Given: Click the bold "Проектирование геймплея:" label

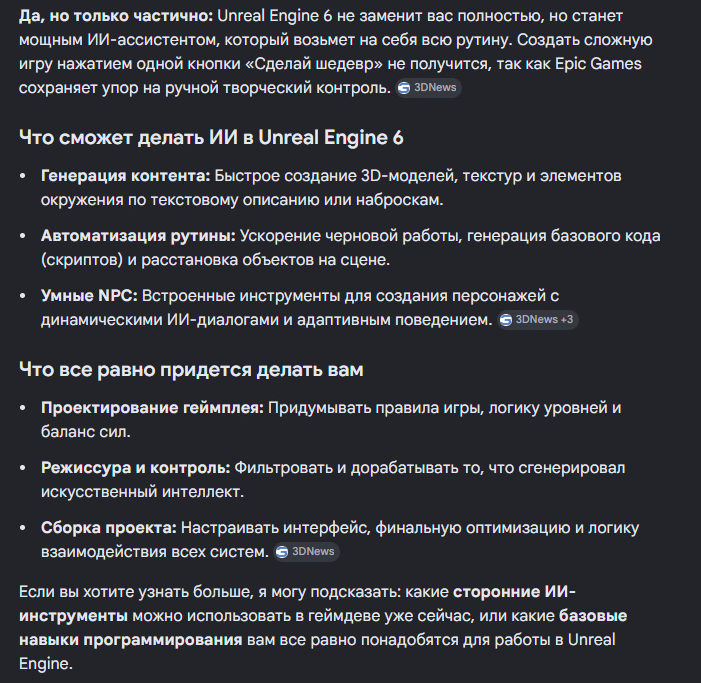Looking at the screenshot, I should click(152, 408).
